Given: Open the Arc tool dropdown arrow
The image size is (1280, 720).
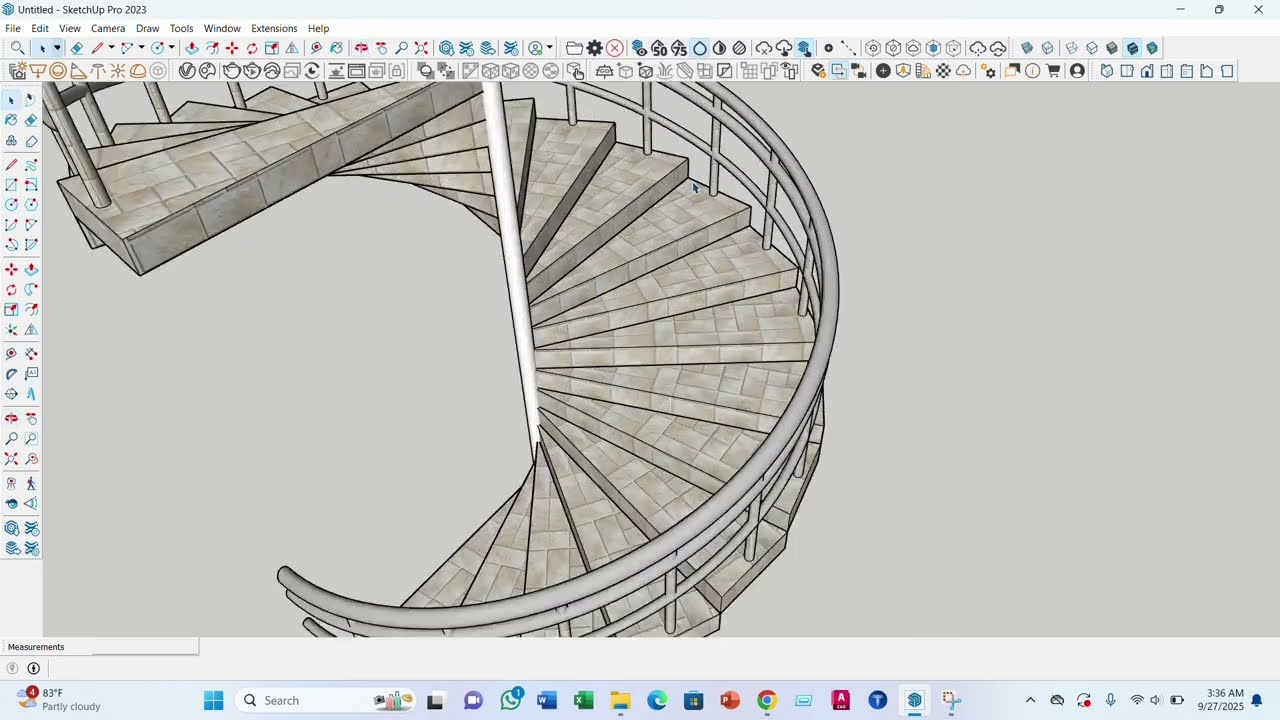Looking at the screenshot, I should point(141,48).
